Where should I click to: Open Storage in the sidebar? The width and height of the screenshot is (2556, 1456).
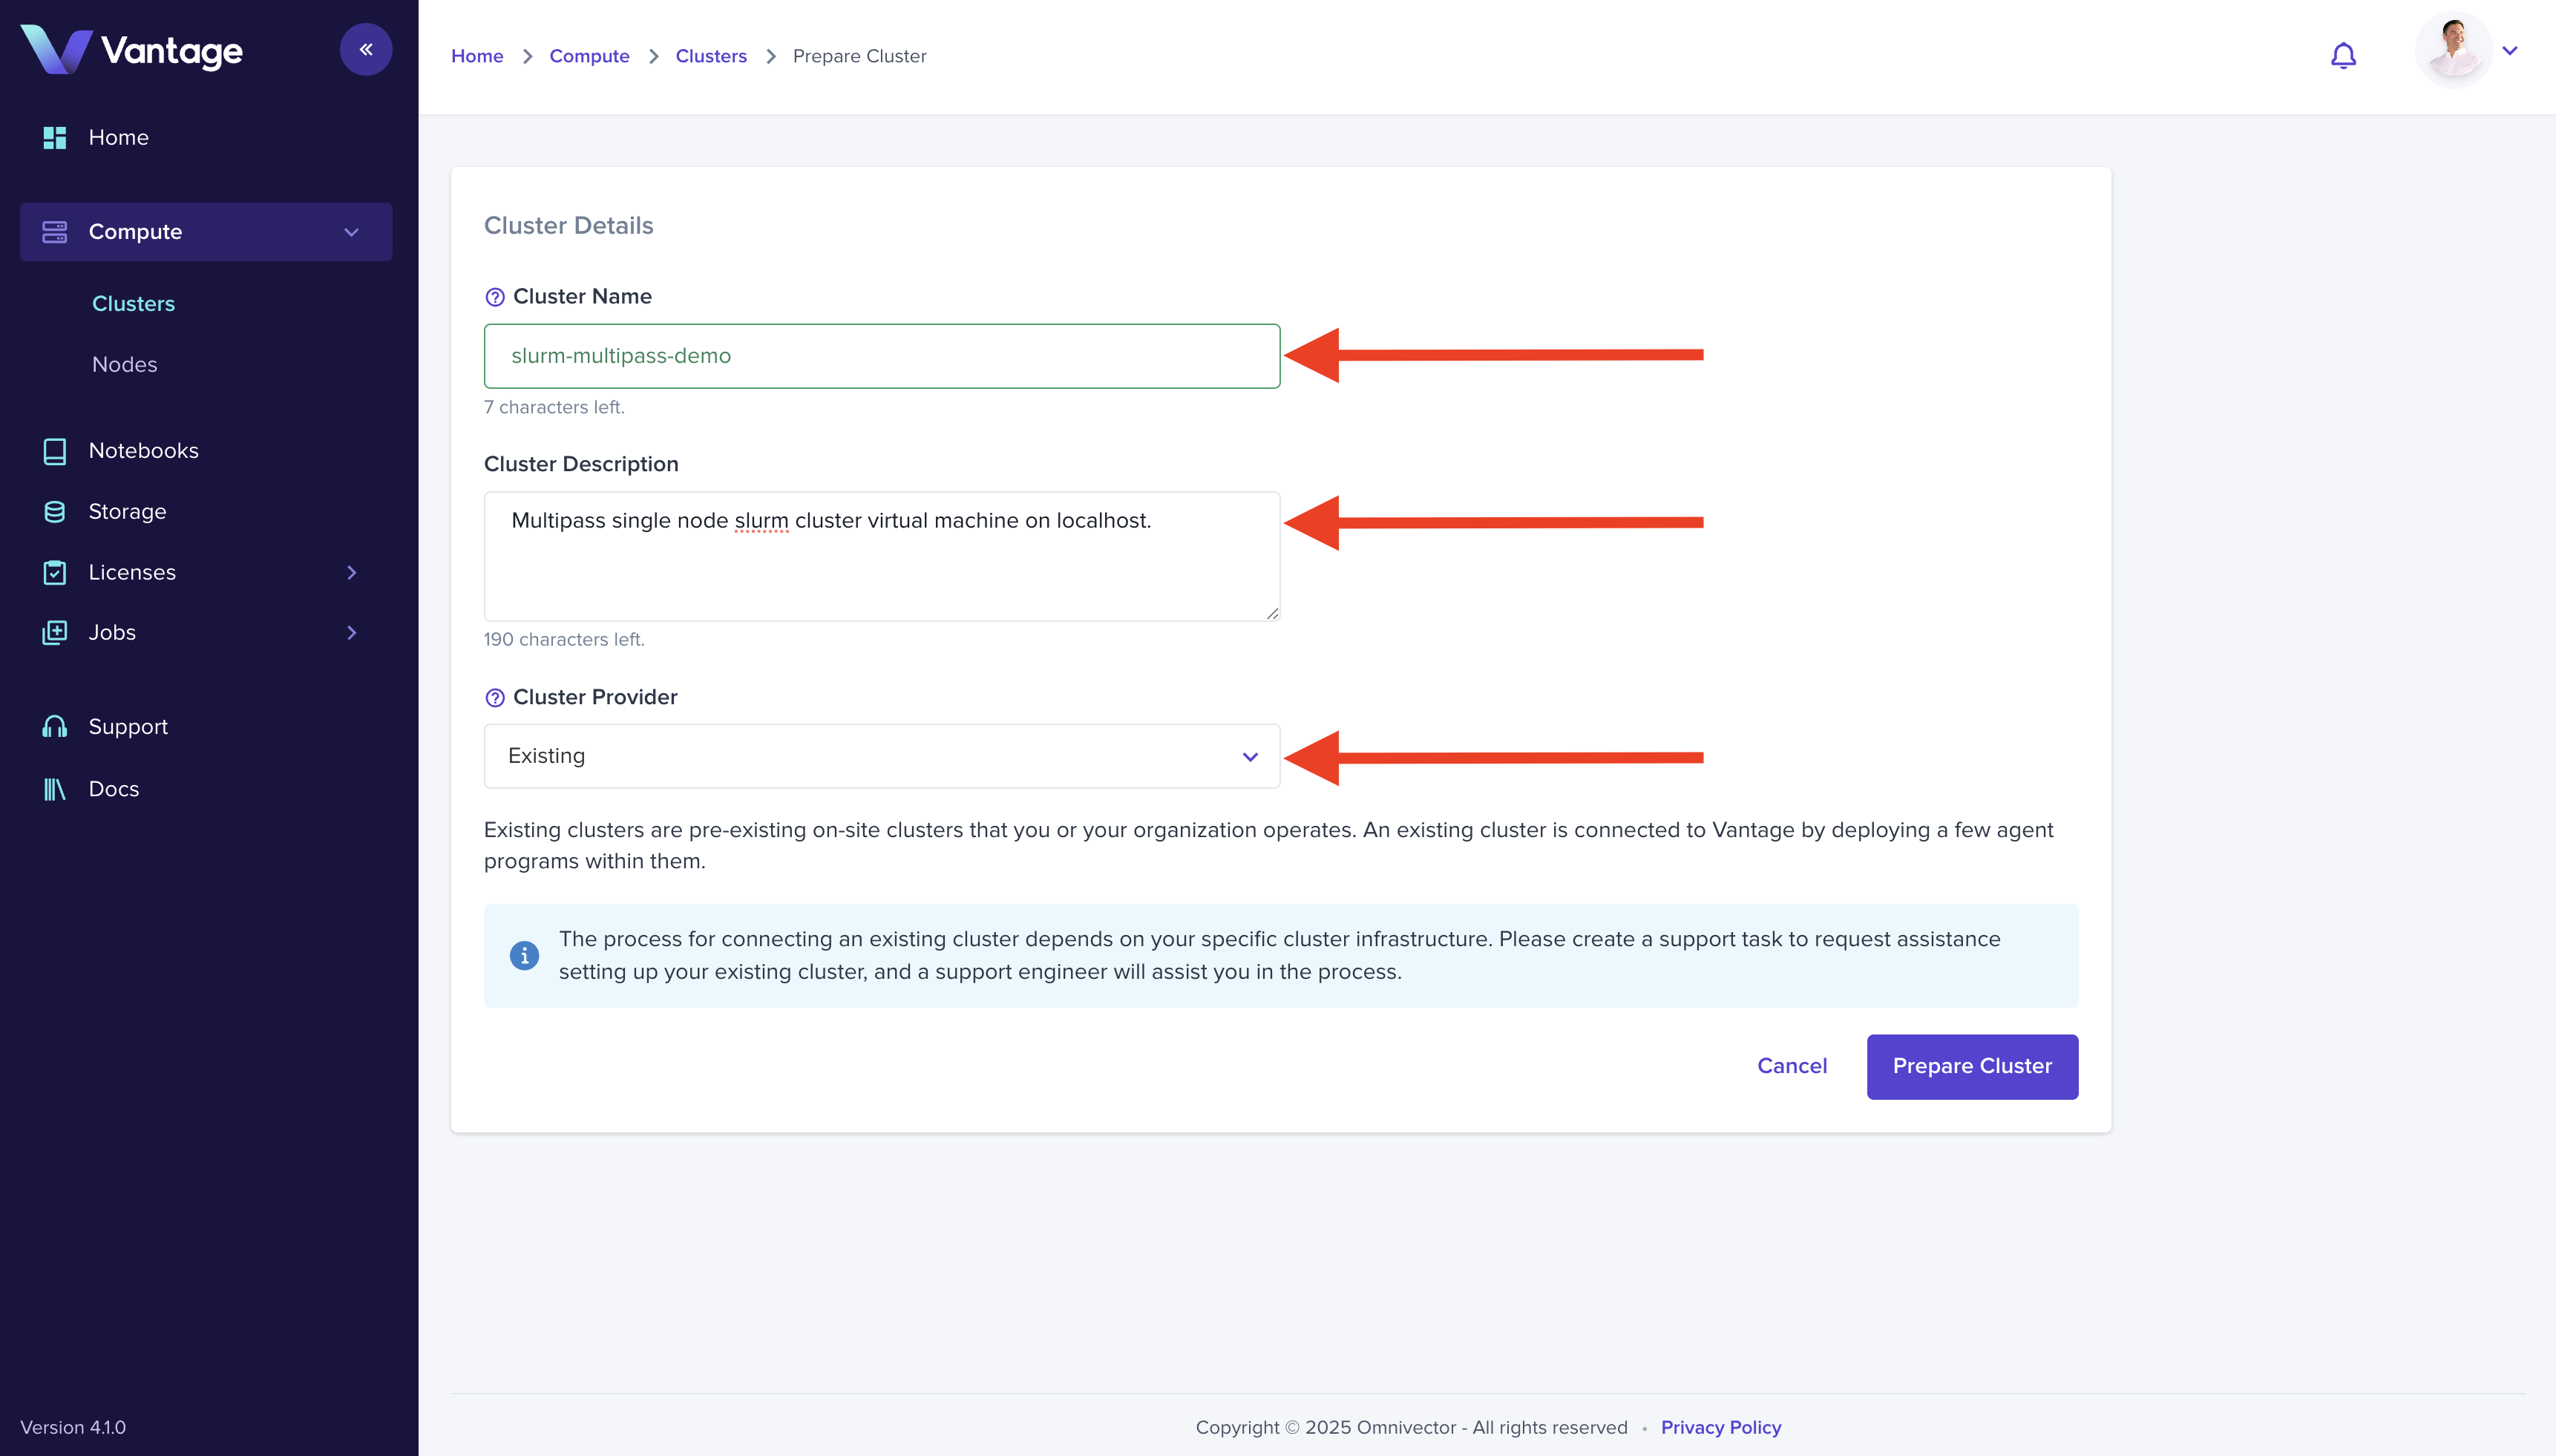(127, 512)
